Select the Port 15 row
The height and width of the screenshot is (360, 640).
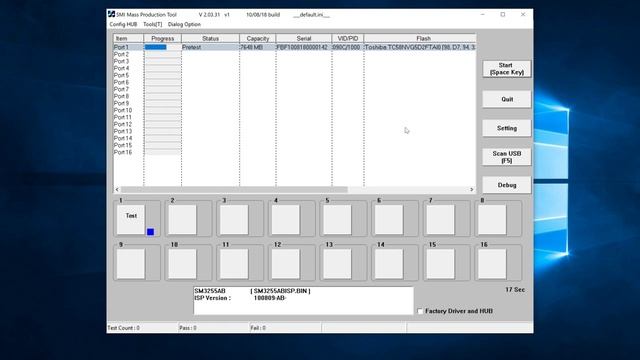[294, 145]
